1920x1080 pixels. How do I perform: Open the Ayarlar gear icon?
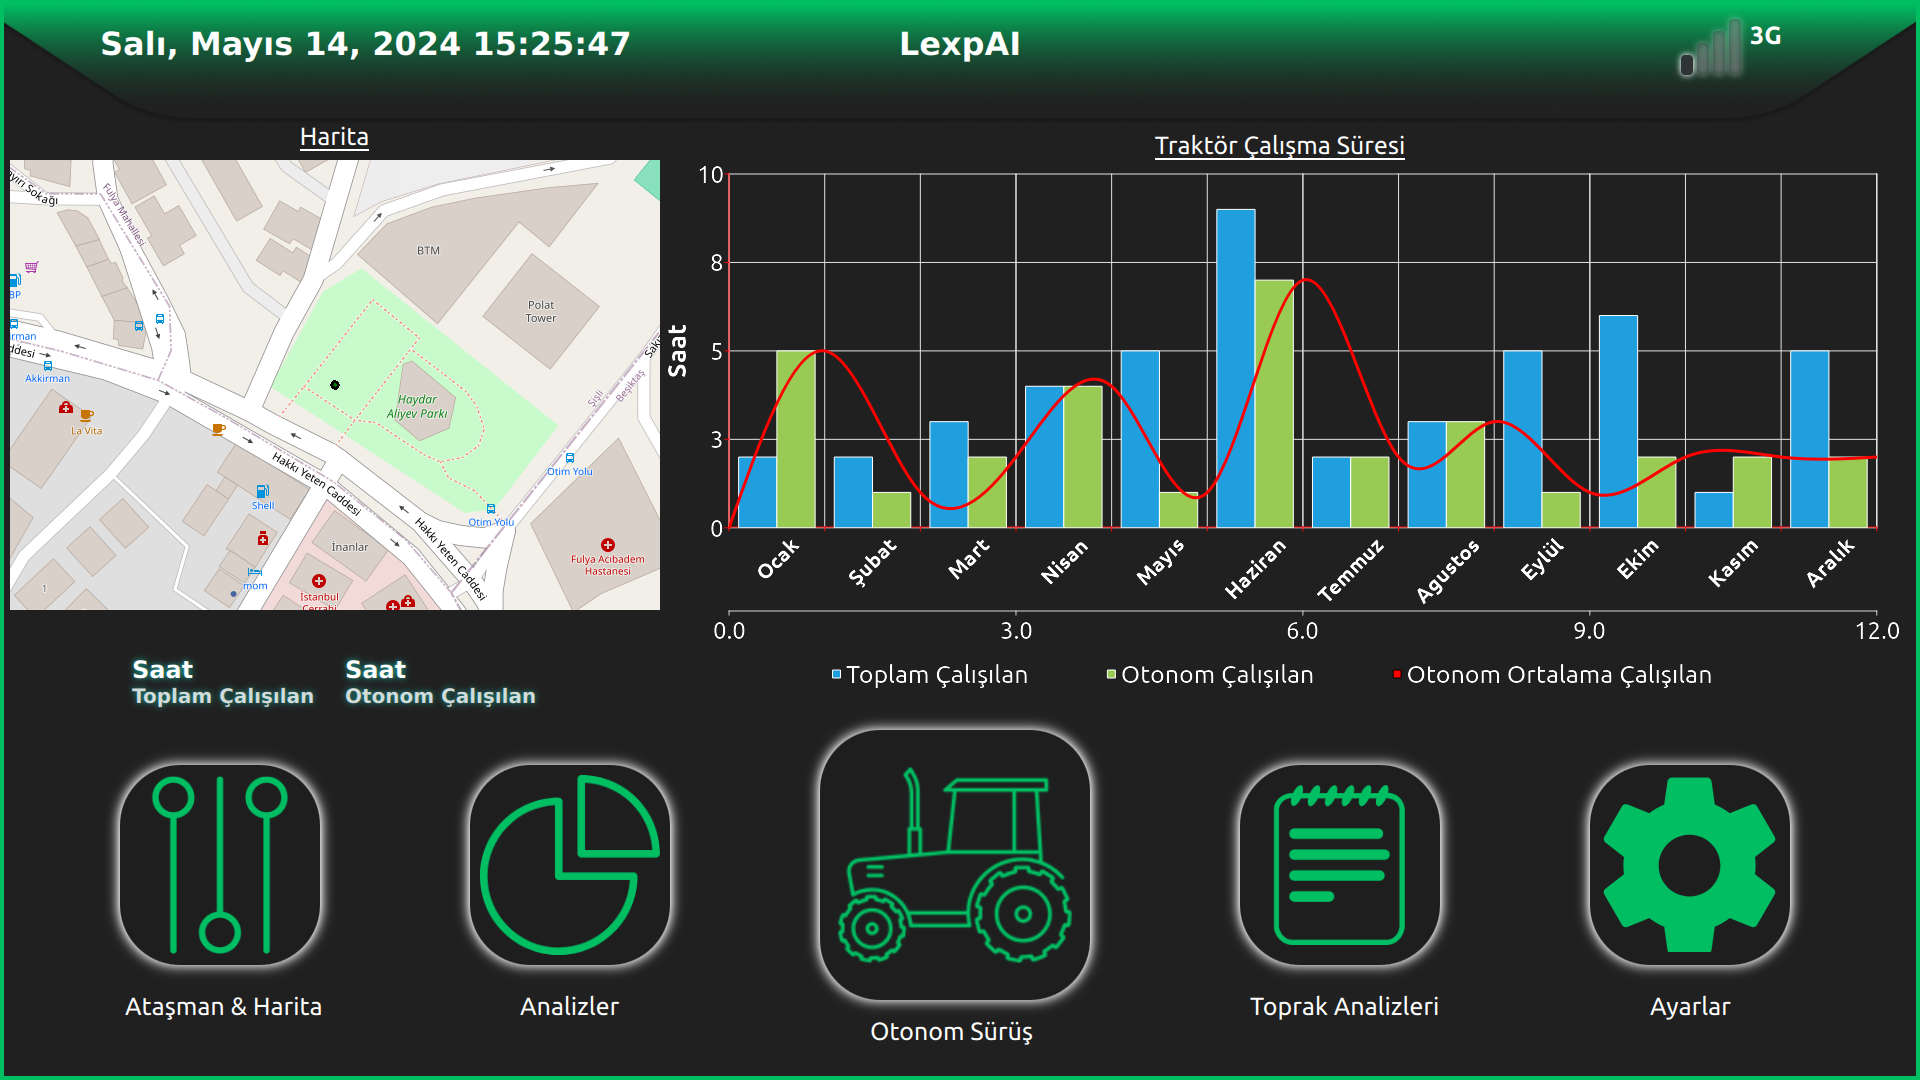tap(1690, 865)
